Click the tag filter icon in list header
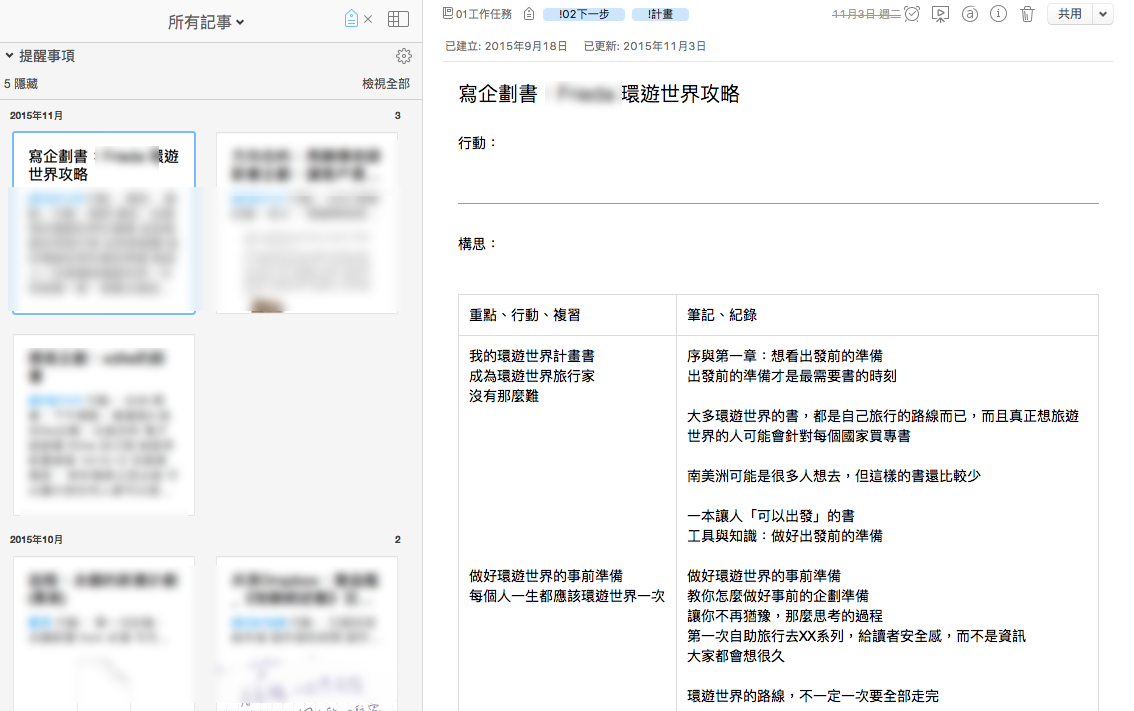The image size is (1134, 711). pos(351,19)
